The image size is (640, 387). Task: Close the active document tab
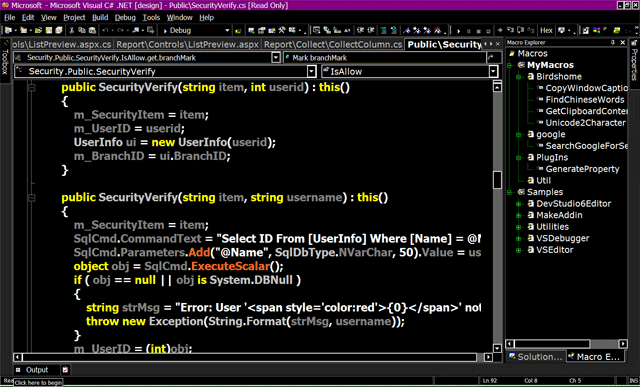point(498,44)
